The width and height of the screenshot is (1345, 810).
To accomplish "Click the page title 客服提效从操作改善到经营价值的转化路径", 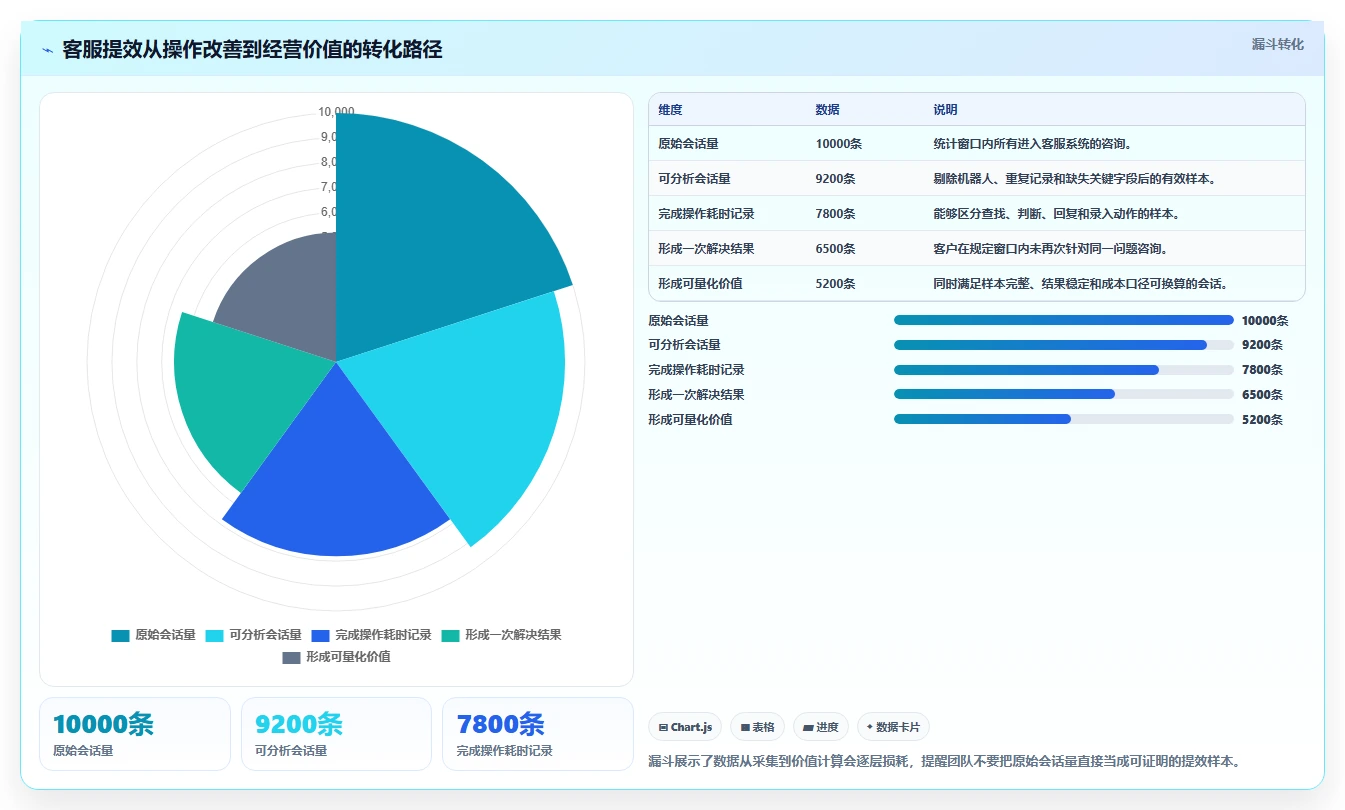I will click(252, 49).
